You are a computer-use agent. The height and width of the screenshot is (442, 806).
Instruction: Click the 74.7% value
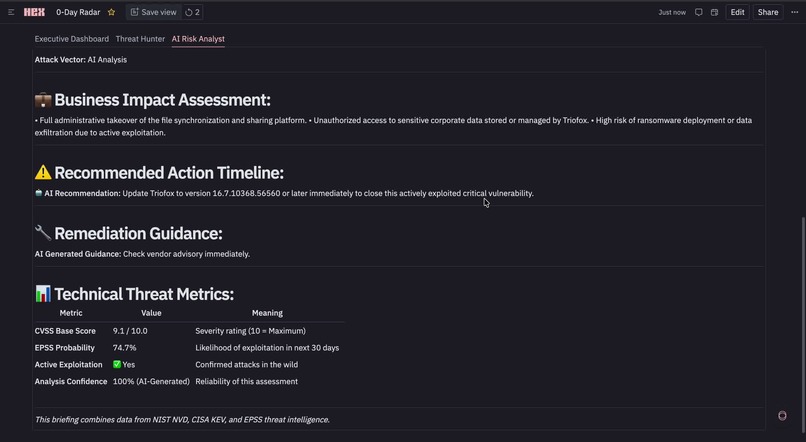tap(124, 348)
